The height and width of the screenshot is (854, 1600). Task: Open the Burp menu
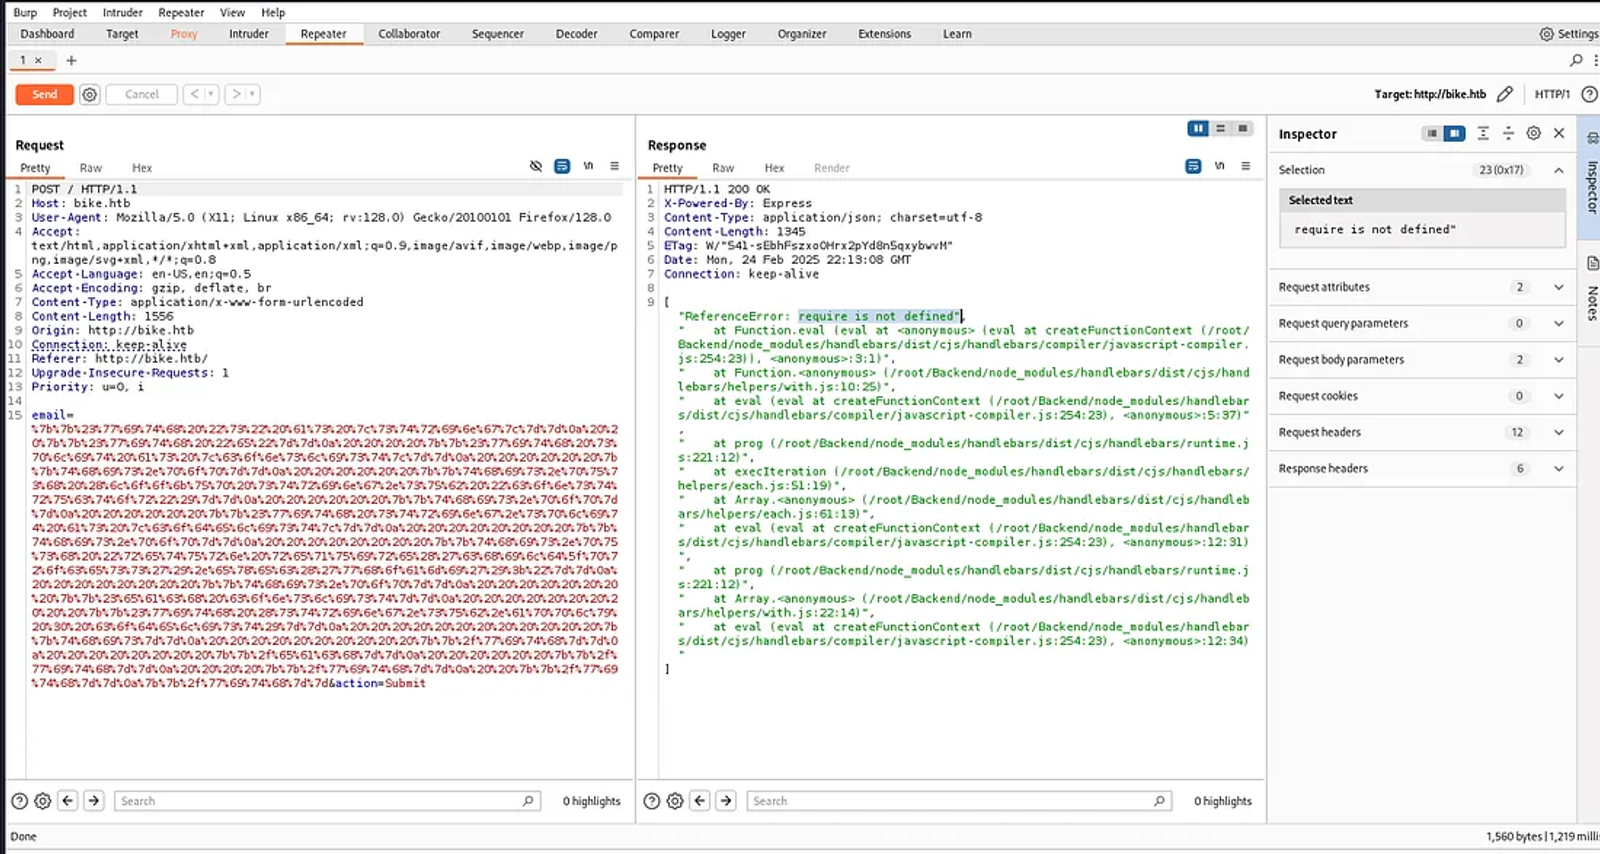(x=25, y=12)
